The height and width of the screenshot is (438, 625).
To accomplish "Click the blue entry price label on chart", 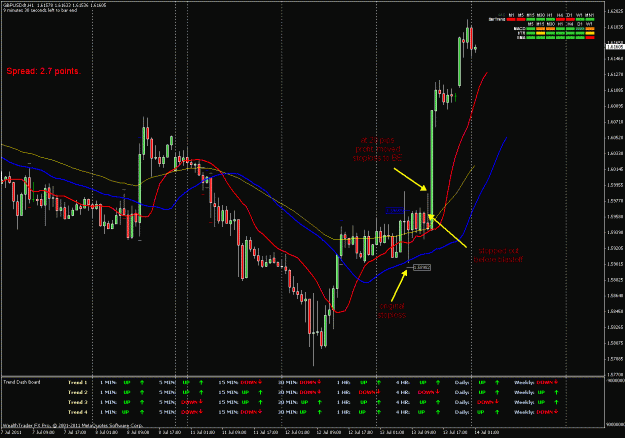I will point(395,210).
